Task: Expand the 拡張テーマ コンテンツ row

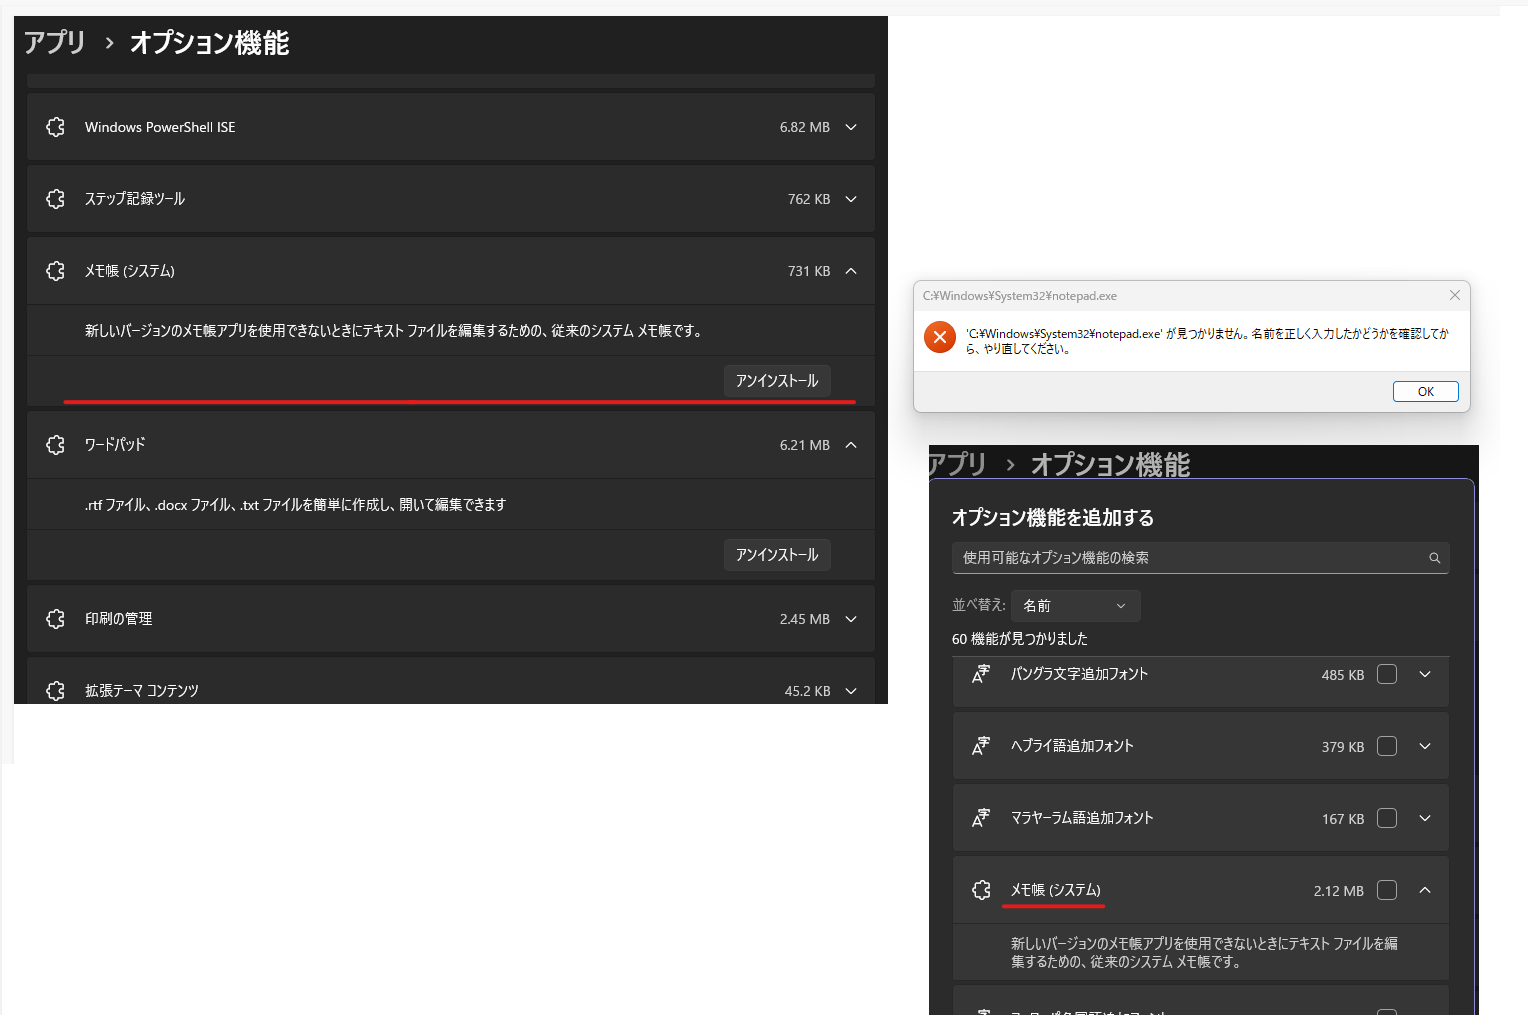Action: tap(851, 691)
